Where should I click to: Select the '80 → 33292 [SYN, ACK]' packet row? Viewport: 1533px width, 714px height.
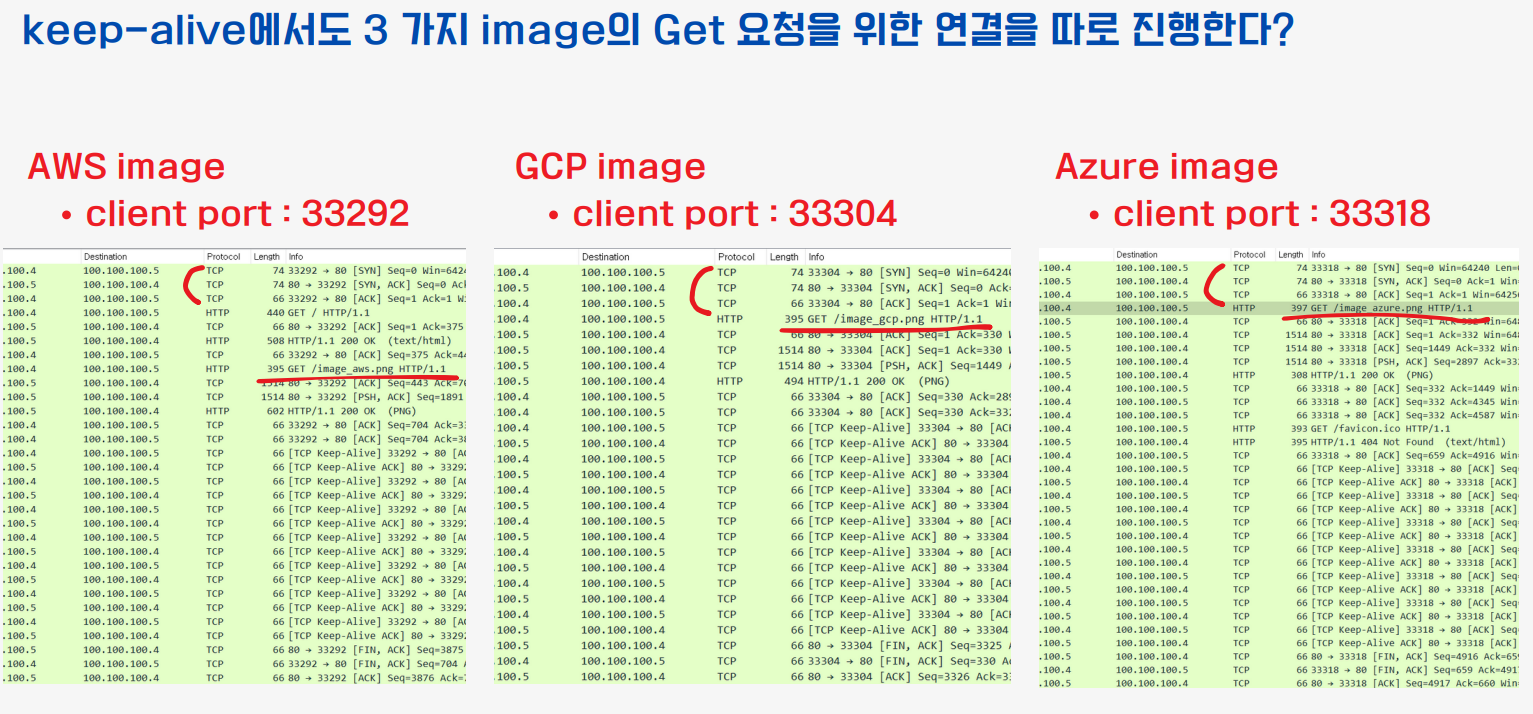[234, 285]
